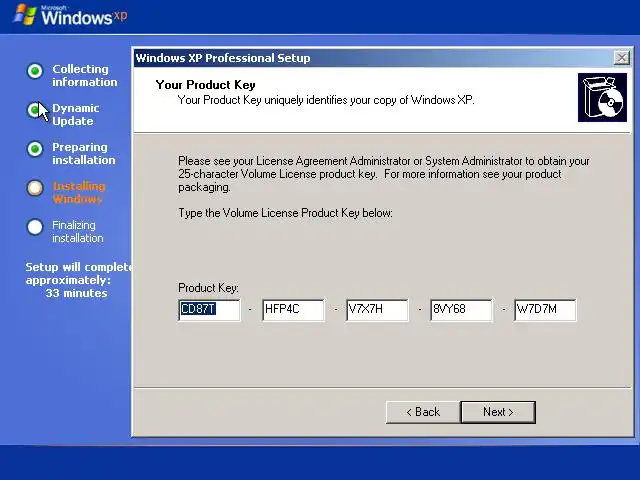640x480 pixels.
Task: Click into the 8VY68 product key box
Action: pyautogui.click(x=461, y=310)
